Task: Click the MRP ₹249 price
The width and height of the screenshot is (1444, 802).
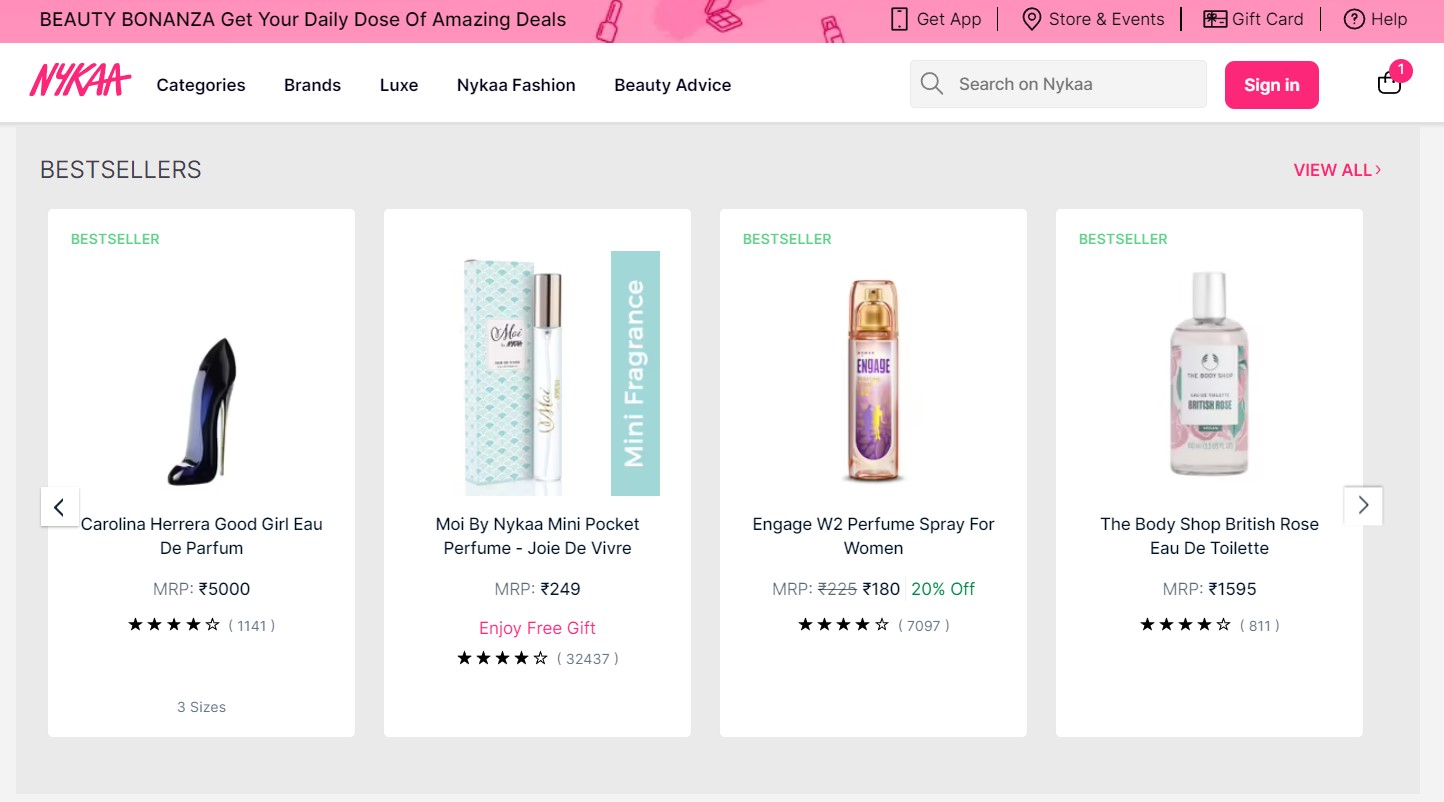Action: [537, 589]
